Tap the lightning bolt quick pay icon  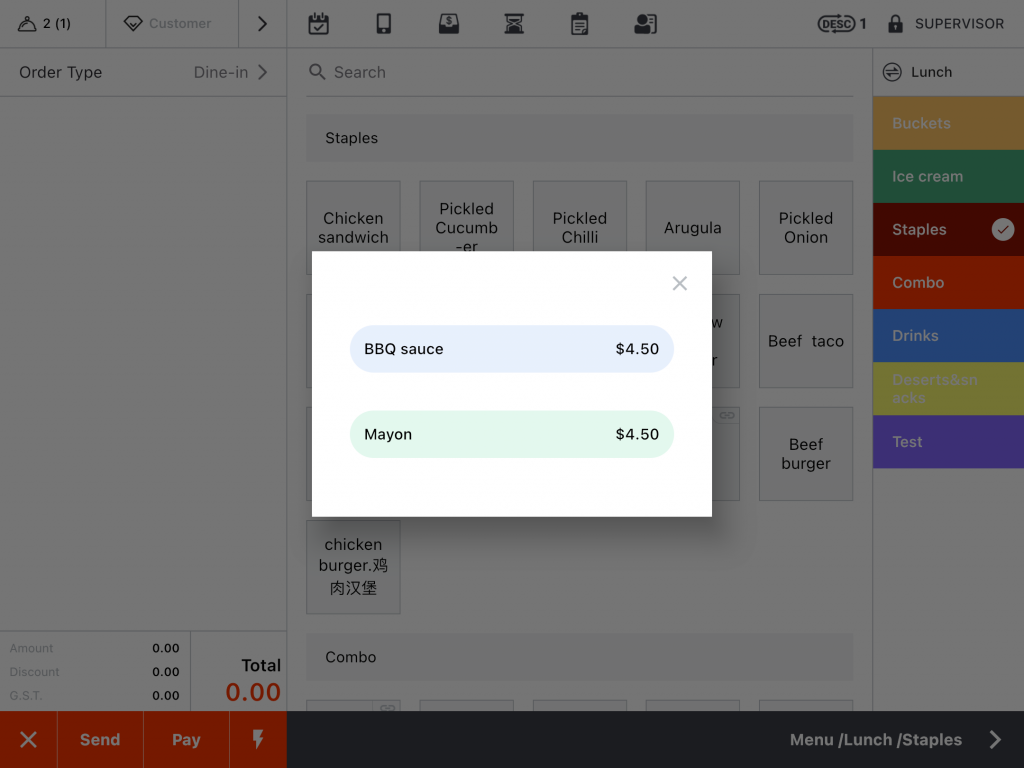click(258, 740)
